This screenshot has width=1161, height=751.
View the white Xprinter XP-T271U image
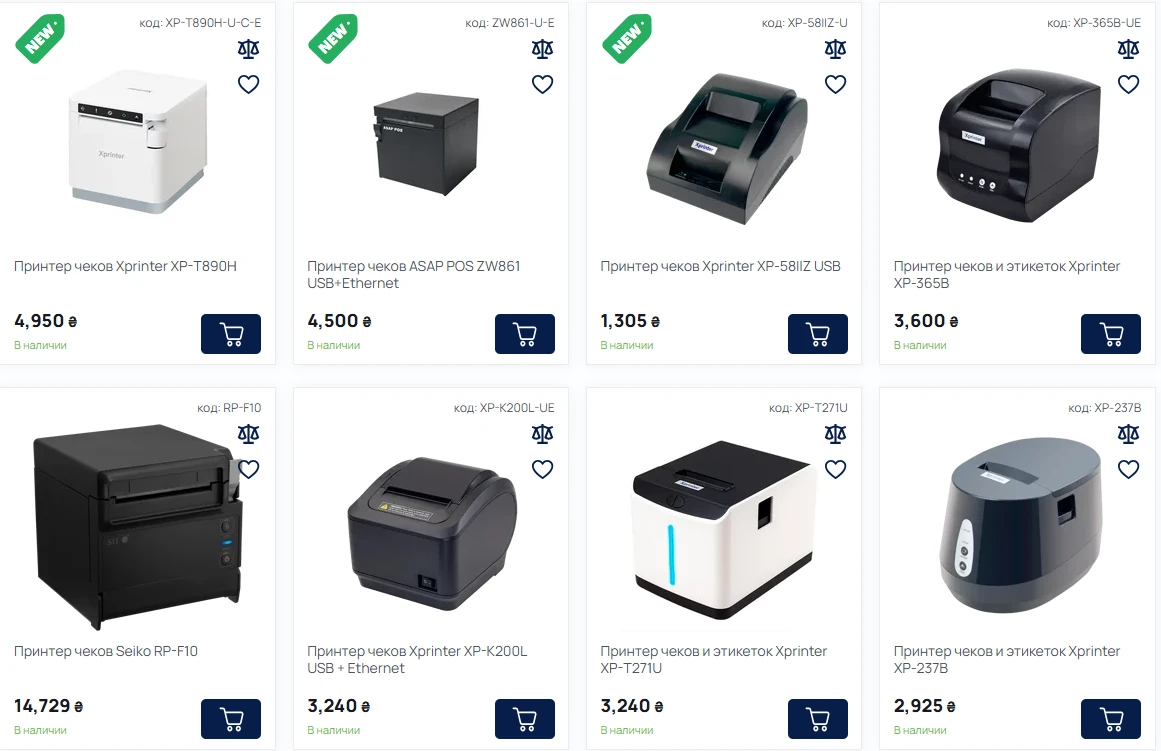click(x=723, y=530)
